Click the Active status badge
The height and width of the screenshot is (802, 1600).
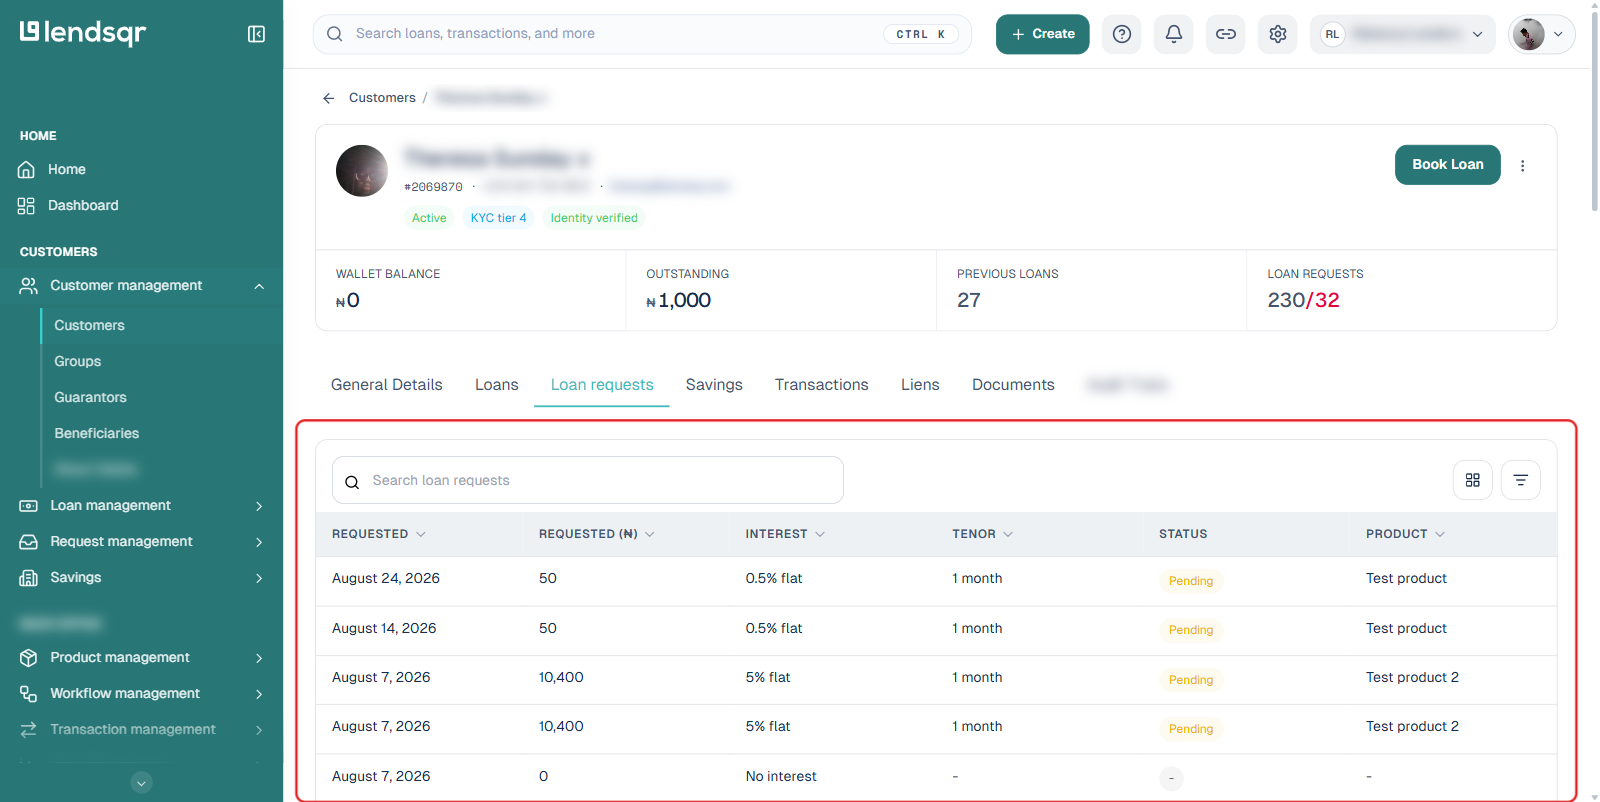click(x=429, y=218)
